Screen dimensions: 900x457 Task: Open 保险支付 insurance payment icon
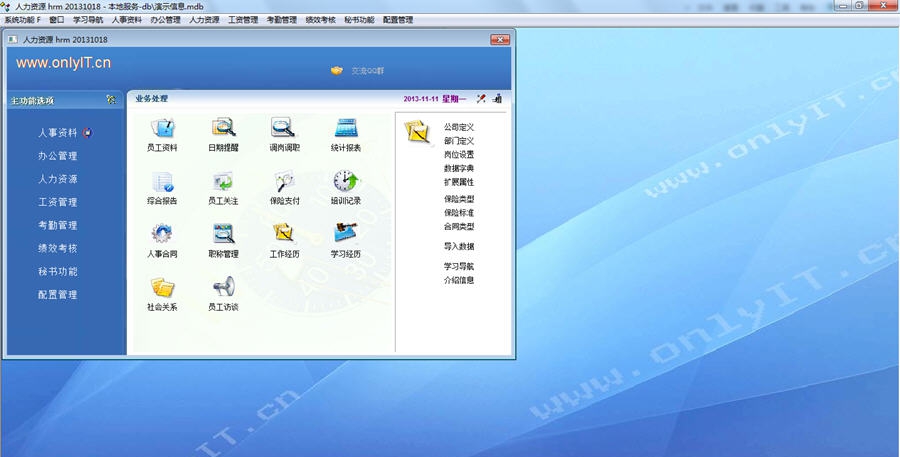pos(284,181)
